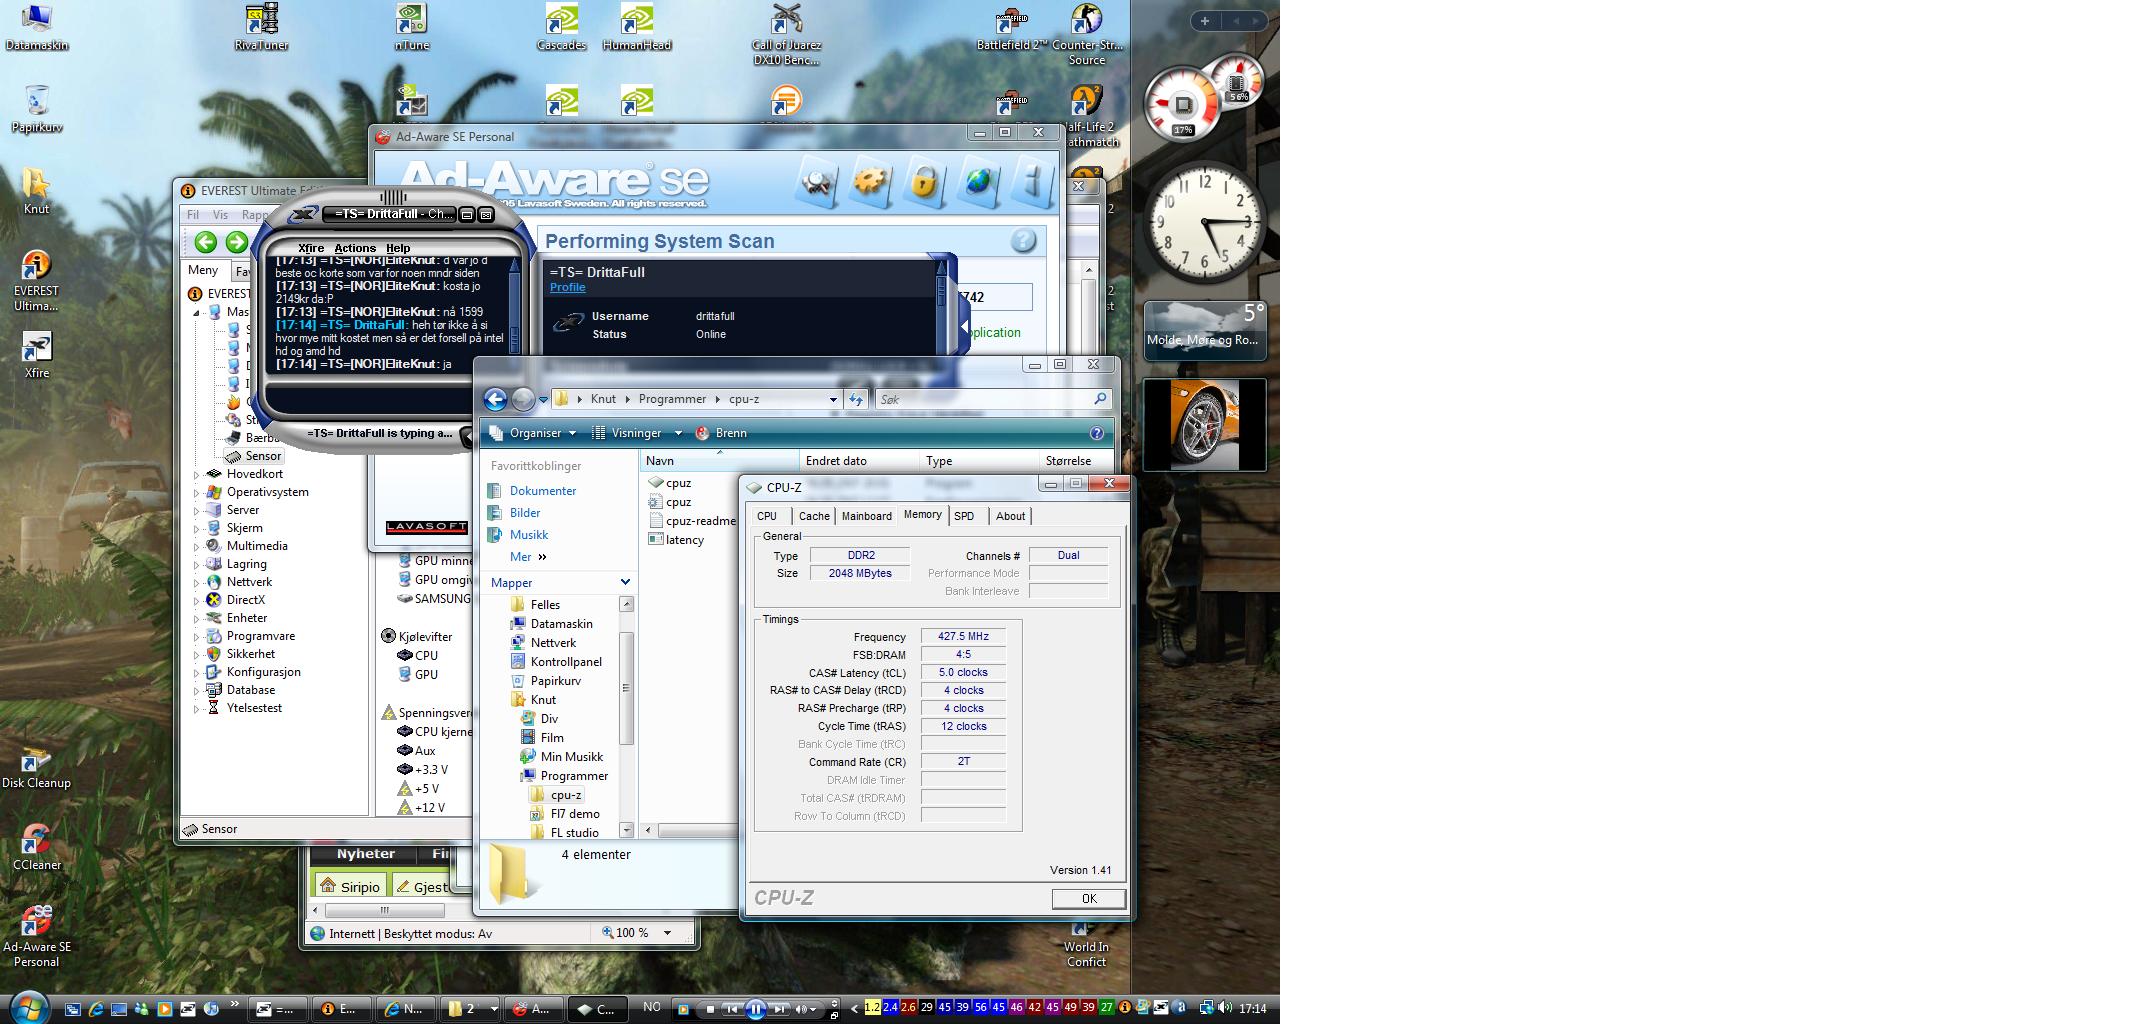2156x1024 pixels.
Task: Click Explorer refresh button beside address bar
Action: (x=856, y=399)
